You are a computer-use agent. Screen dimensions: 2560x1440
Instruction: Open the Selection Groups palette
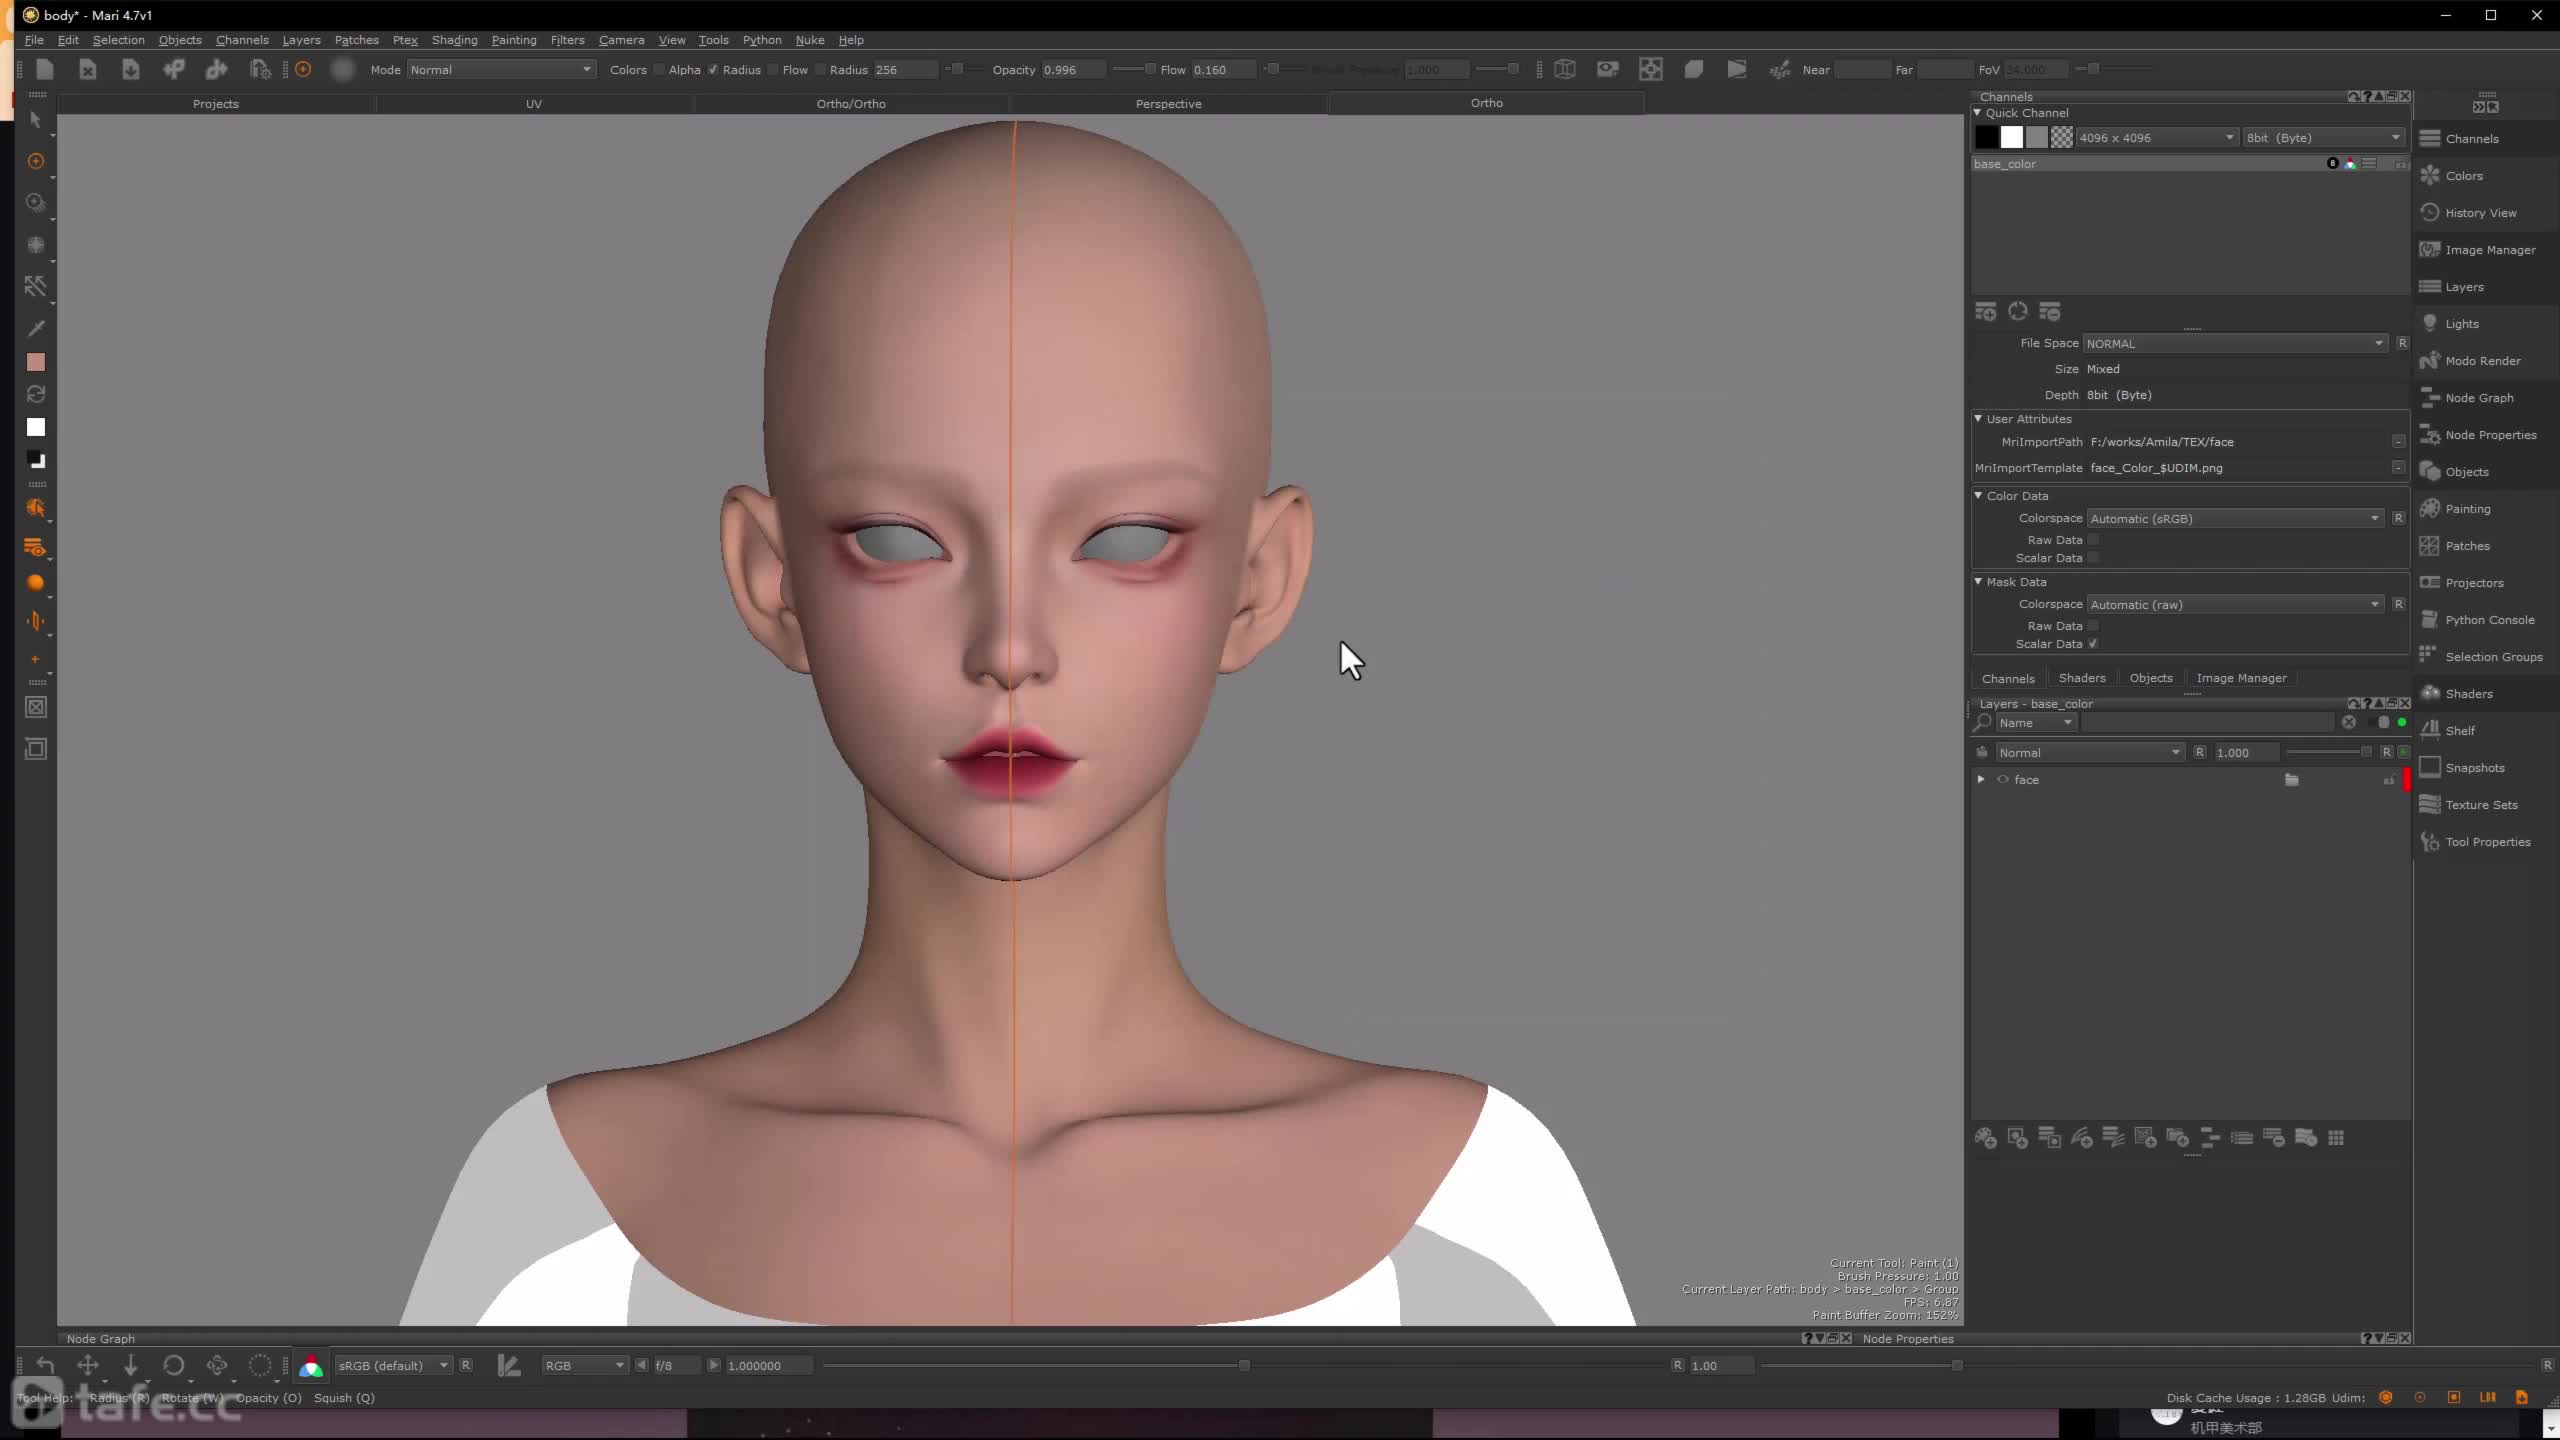click(2493, 657)
